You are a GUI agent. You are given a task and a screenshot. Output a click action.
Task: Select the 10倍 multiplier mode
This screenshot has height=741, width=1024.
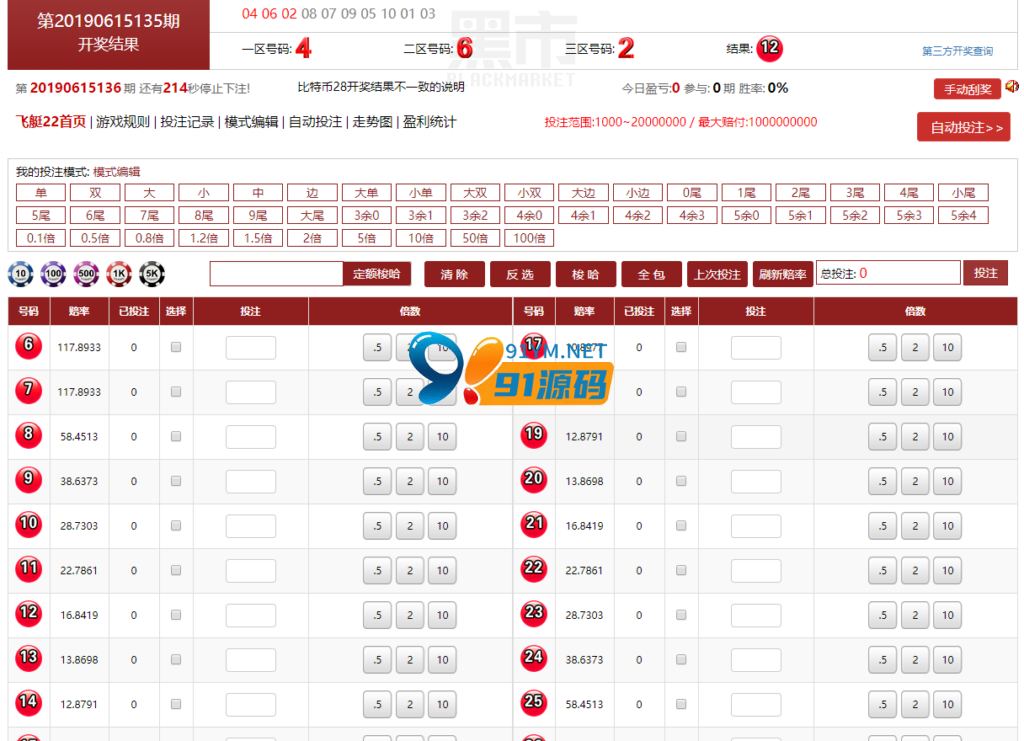click(x=421, y=238)
